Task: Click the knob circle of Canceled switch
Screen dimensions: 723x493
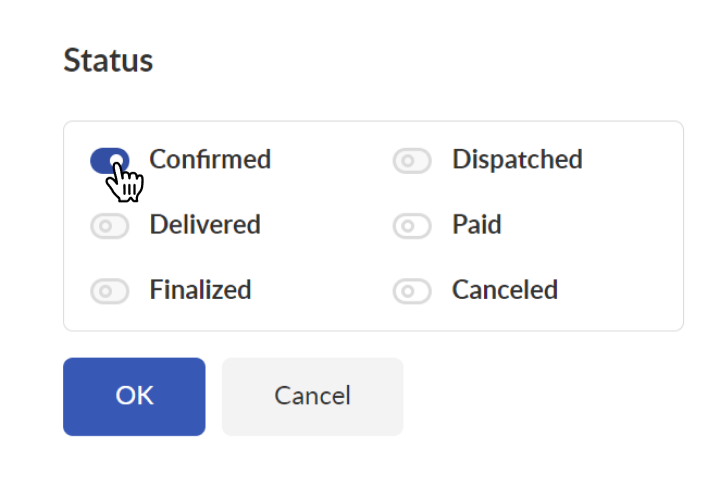Action: pos(407,291)
